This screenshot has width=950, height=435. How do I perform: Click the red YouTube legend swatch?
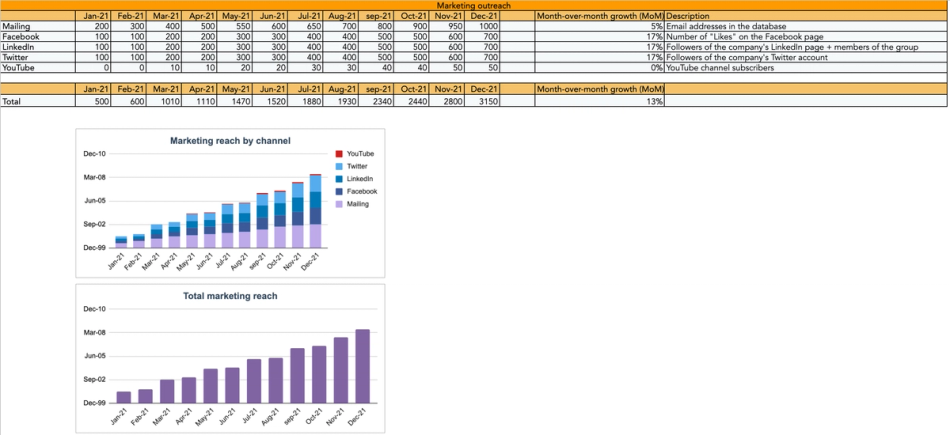[x=339, y=154]
